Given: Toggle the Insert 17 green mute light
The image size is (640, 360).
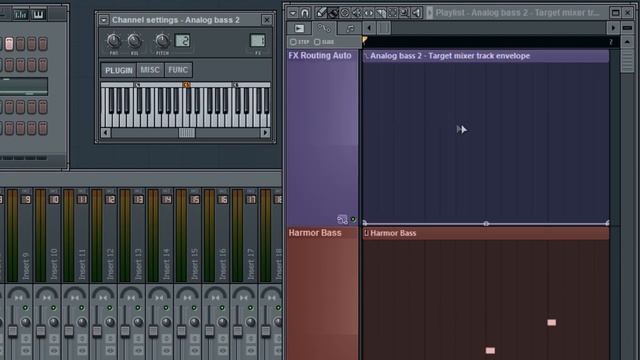Looking at the screenshot, I should pos(250,308).
